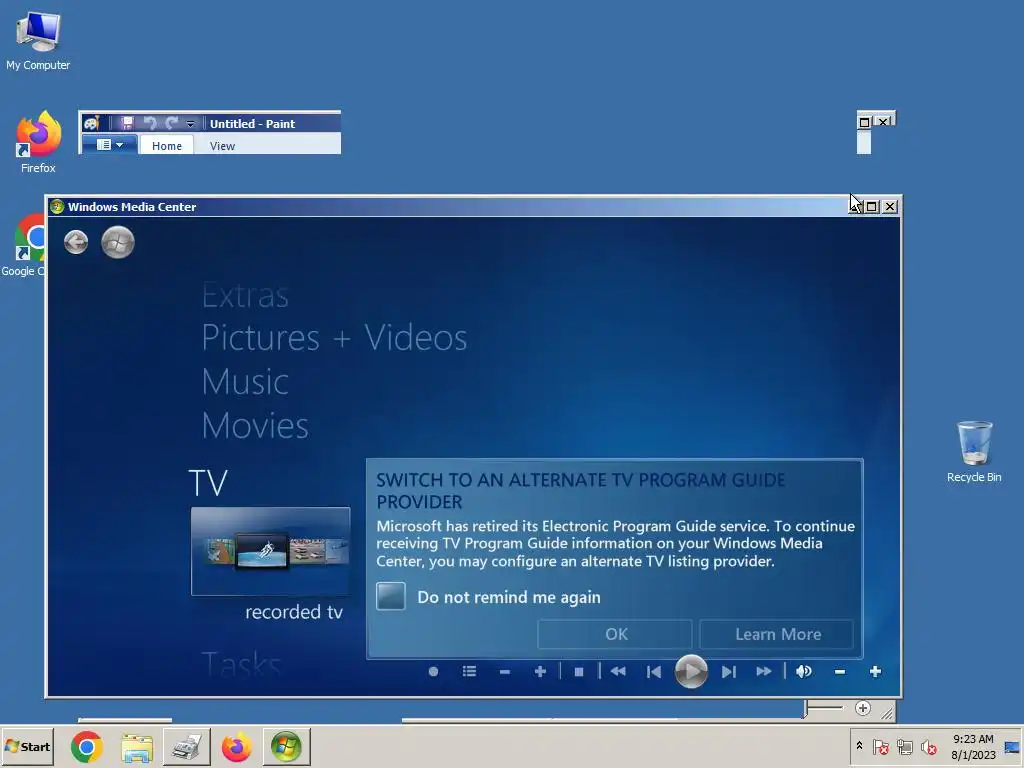
Task: Open the guide list icon in transport bar
Action: [x=469, y=671]
